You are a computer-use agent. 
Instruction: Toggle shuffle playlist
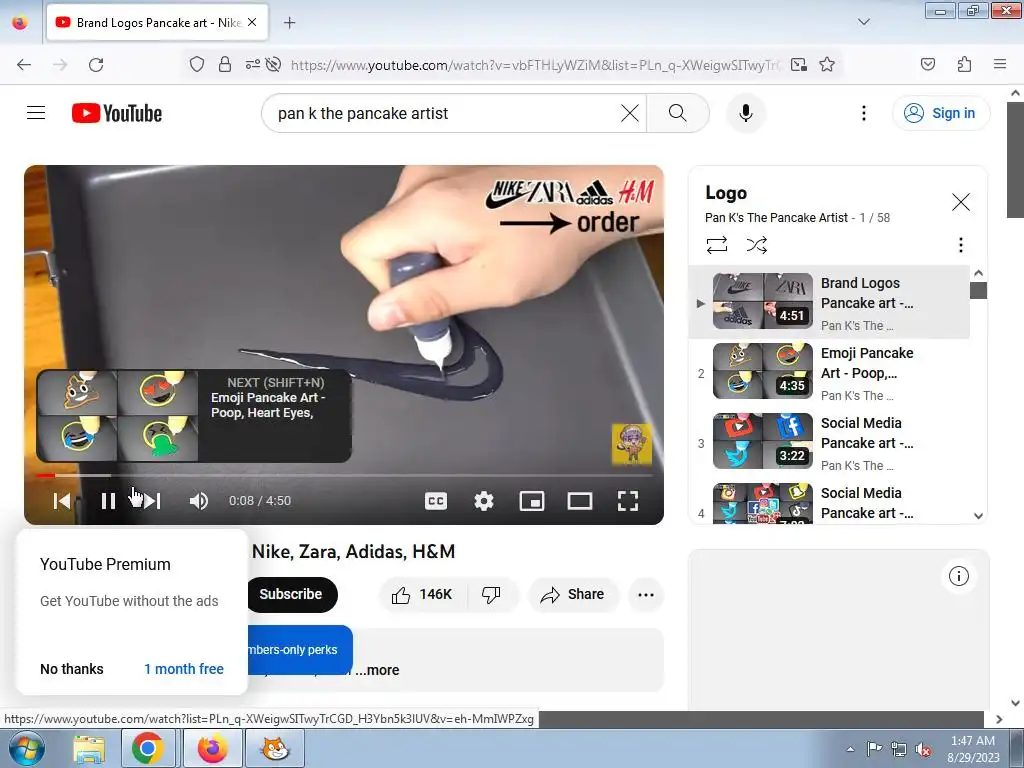756,245
